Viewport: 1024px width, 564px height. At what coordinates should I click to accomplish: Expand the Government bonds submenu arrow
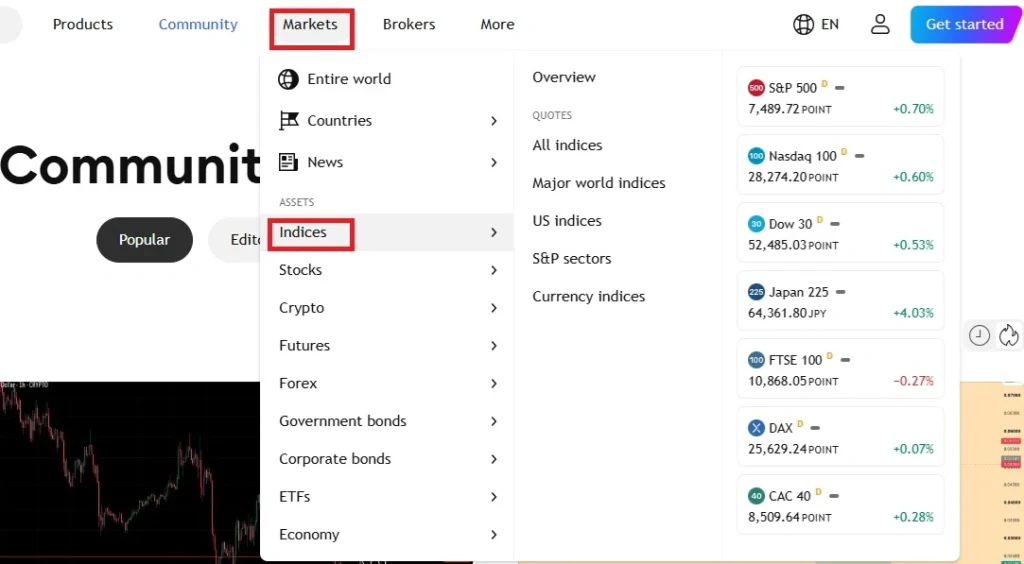(494, 422)
